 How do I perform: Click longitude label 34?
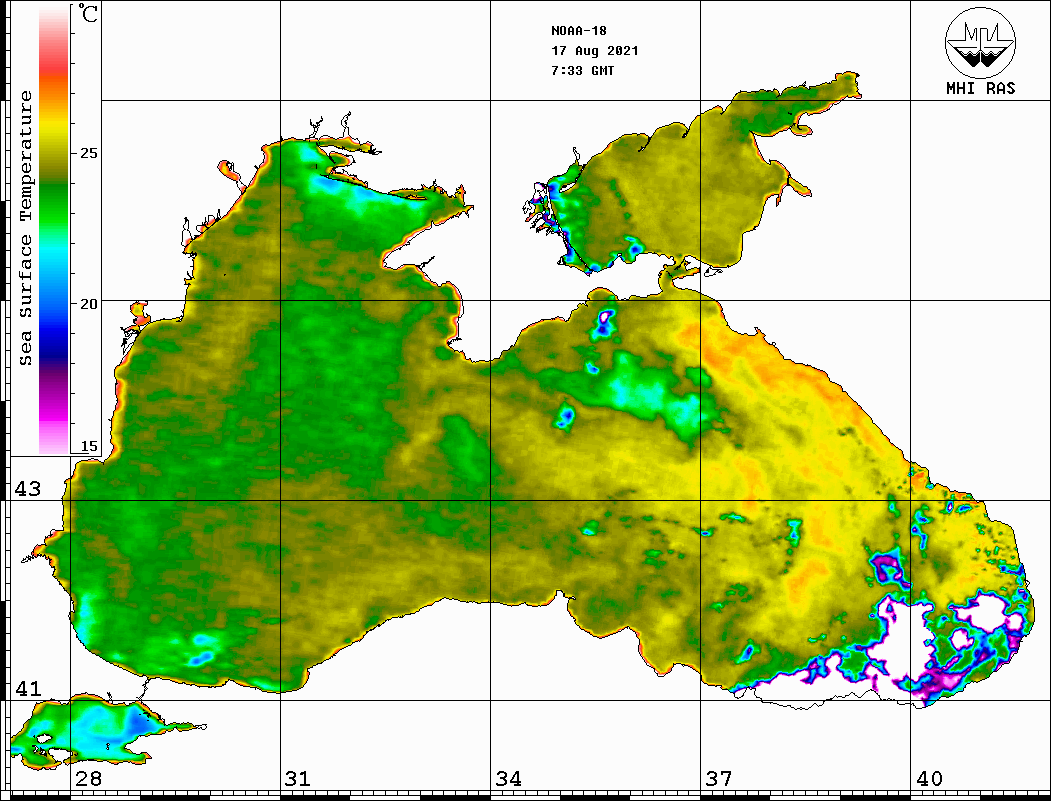click(x=509, y=778)
